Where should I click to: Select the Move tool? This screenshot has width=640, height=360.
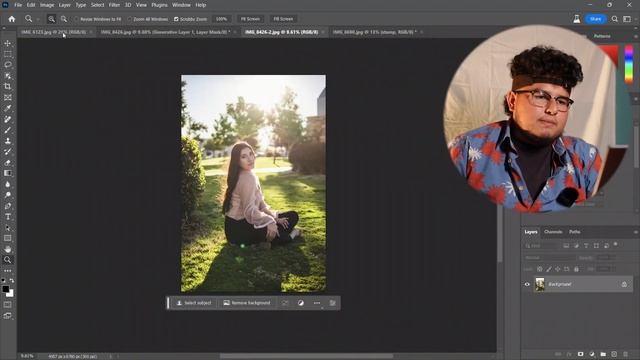pyautogui.click(x=7, y=43)
